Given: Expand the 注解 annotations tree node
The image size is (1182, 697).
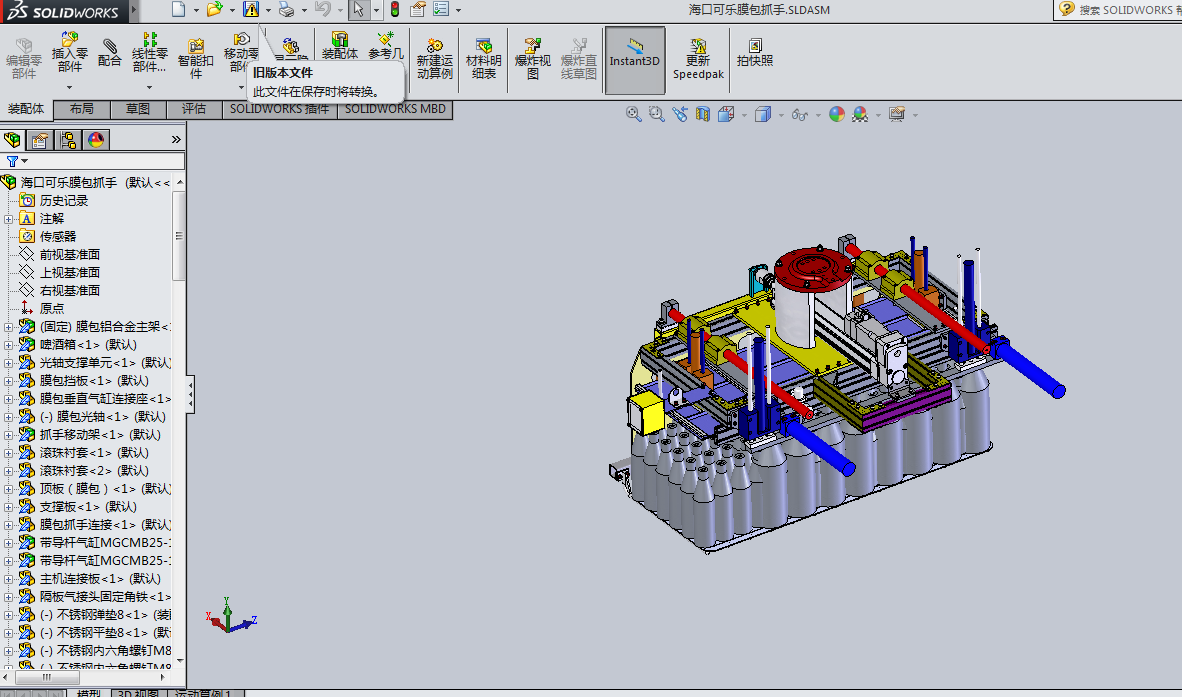Looking at the screenshot, I should (x=9, y=219).
